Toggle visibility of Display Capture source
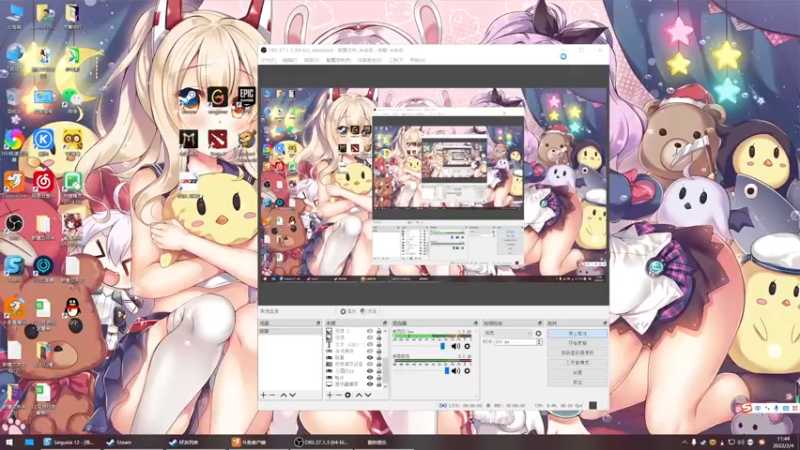Viewport: 800px width, 450px height. click(x=370, y=384)
